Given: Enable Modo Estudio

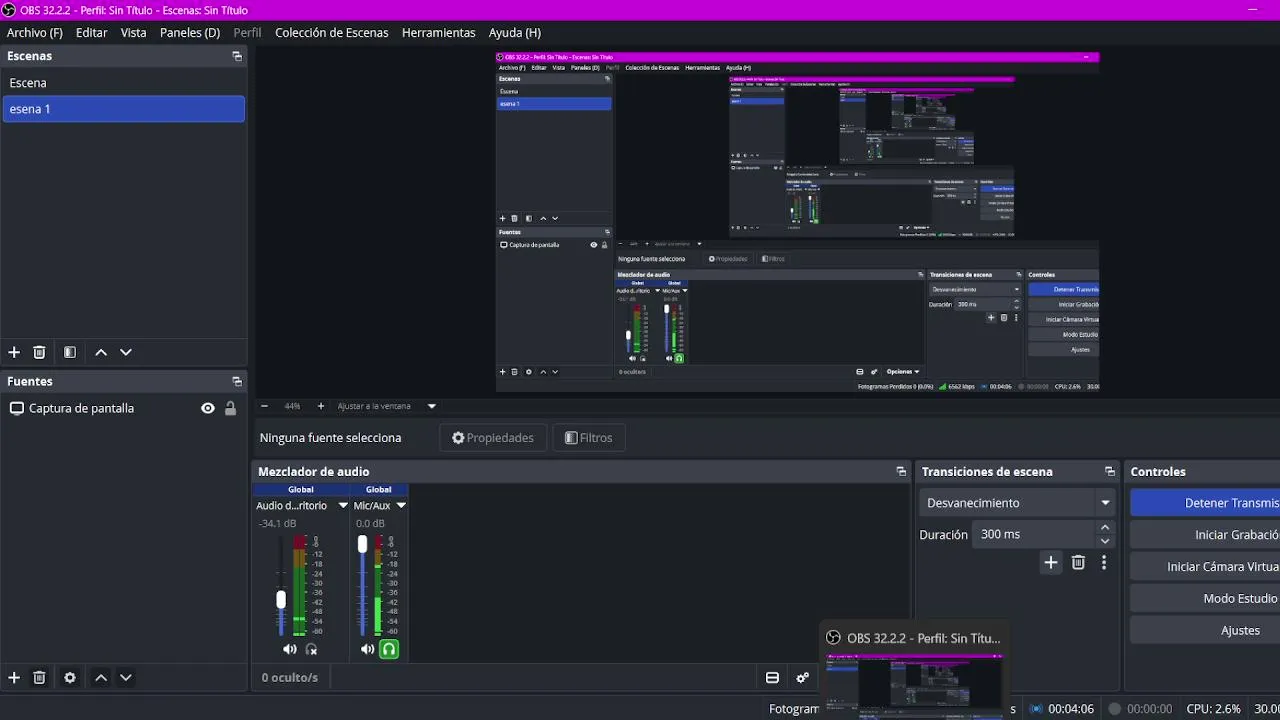Looking at the screenshot, I should tap(1205, 599).
